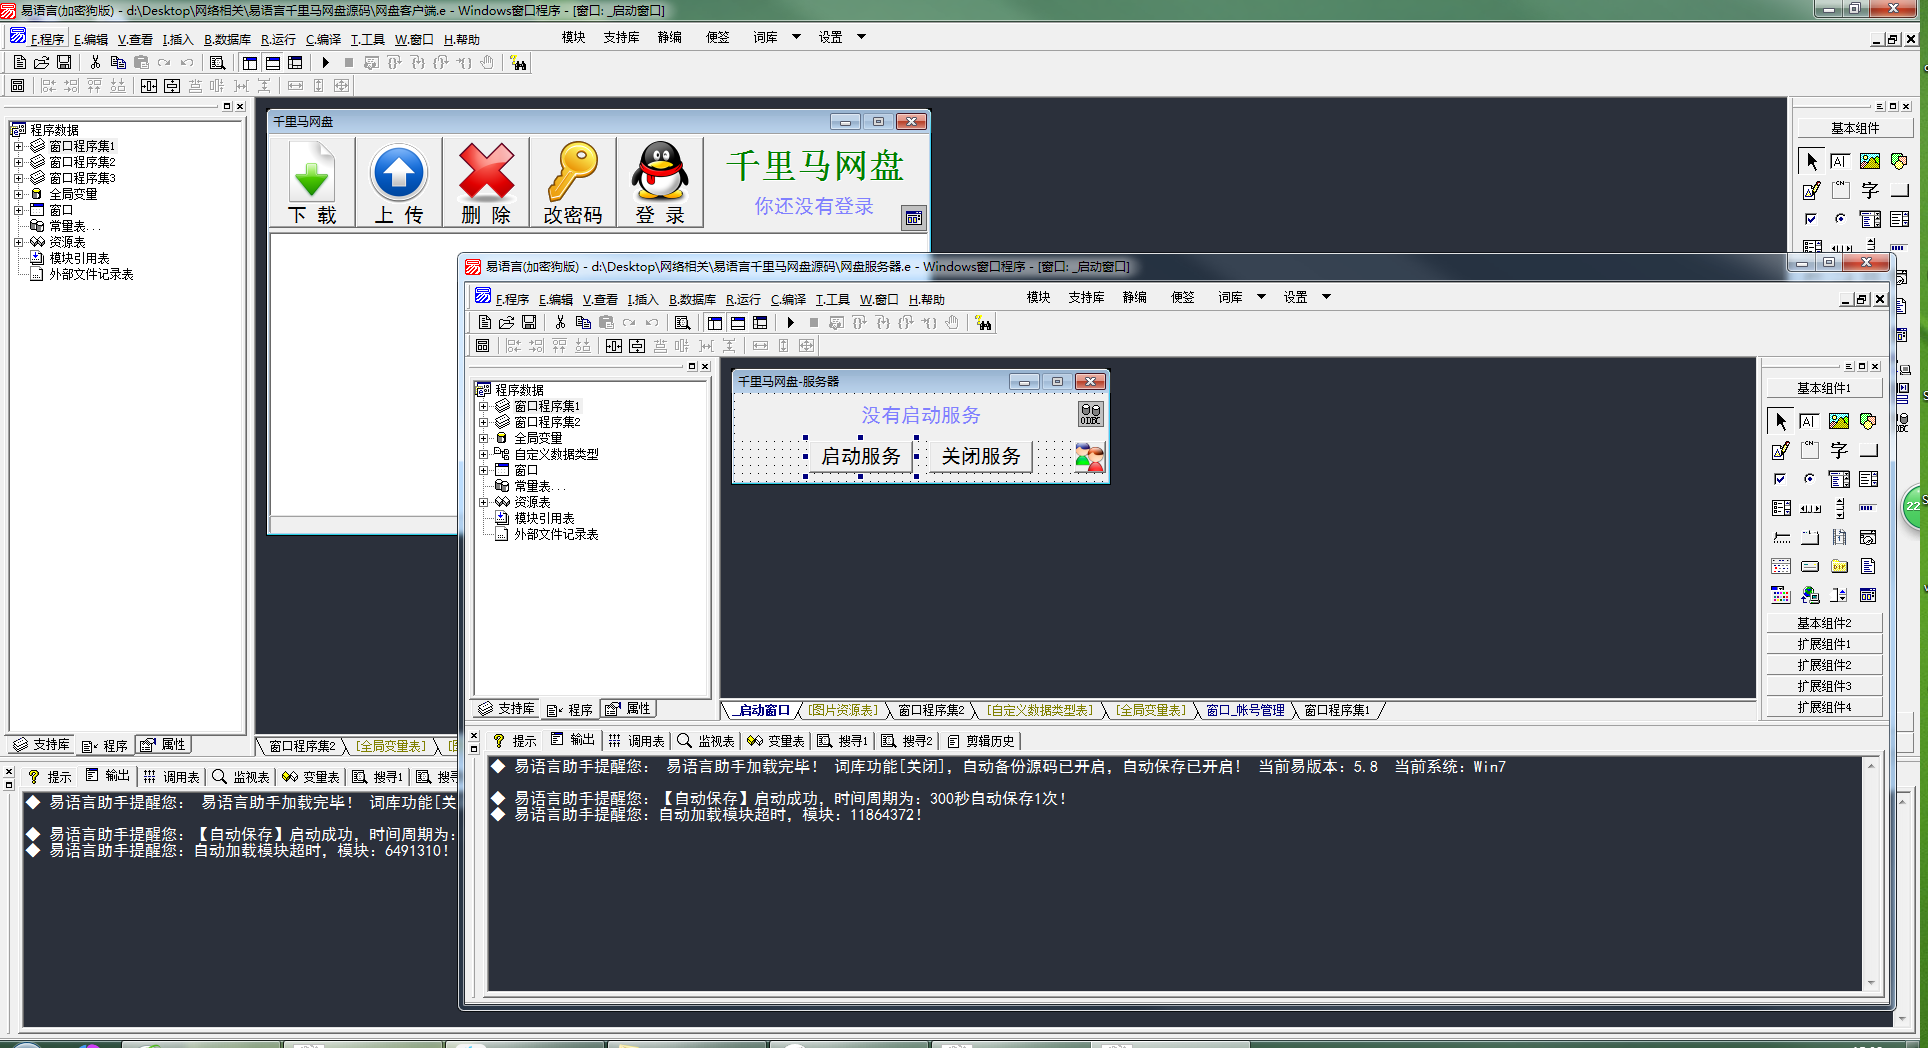Select the progress bar component in 基本组件1 palette
Viewport: 1928px width, 1048px height.
pyautogui.click(x=1867, y=508)
